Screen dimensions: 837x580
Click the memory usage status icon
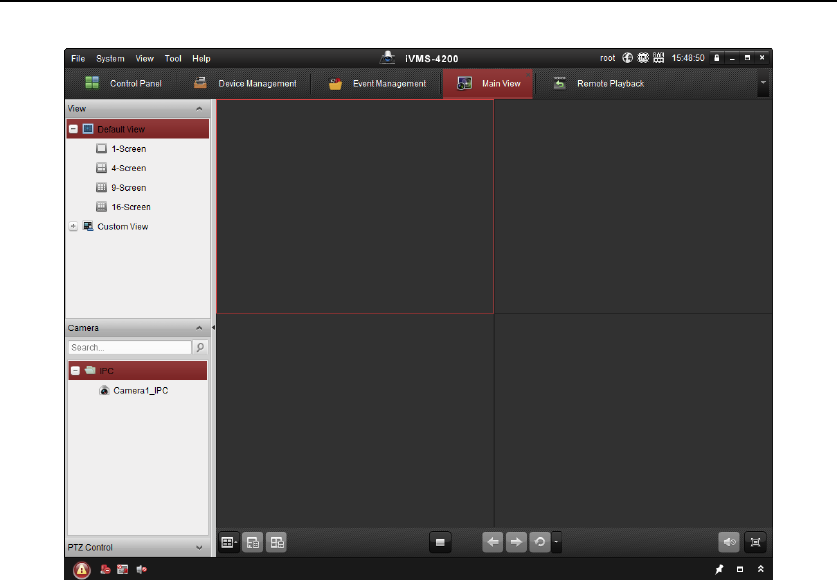point(659,58)
